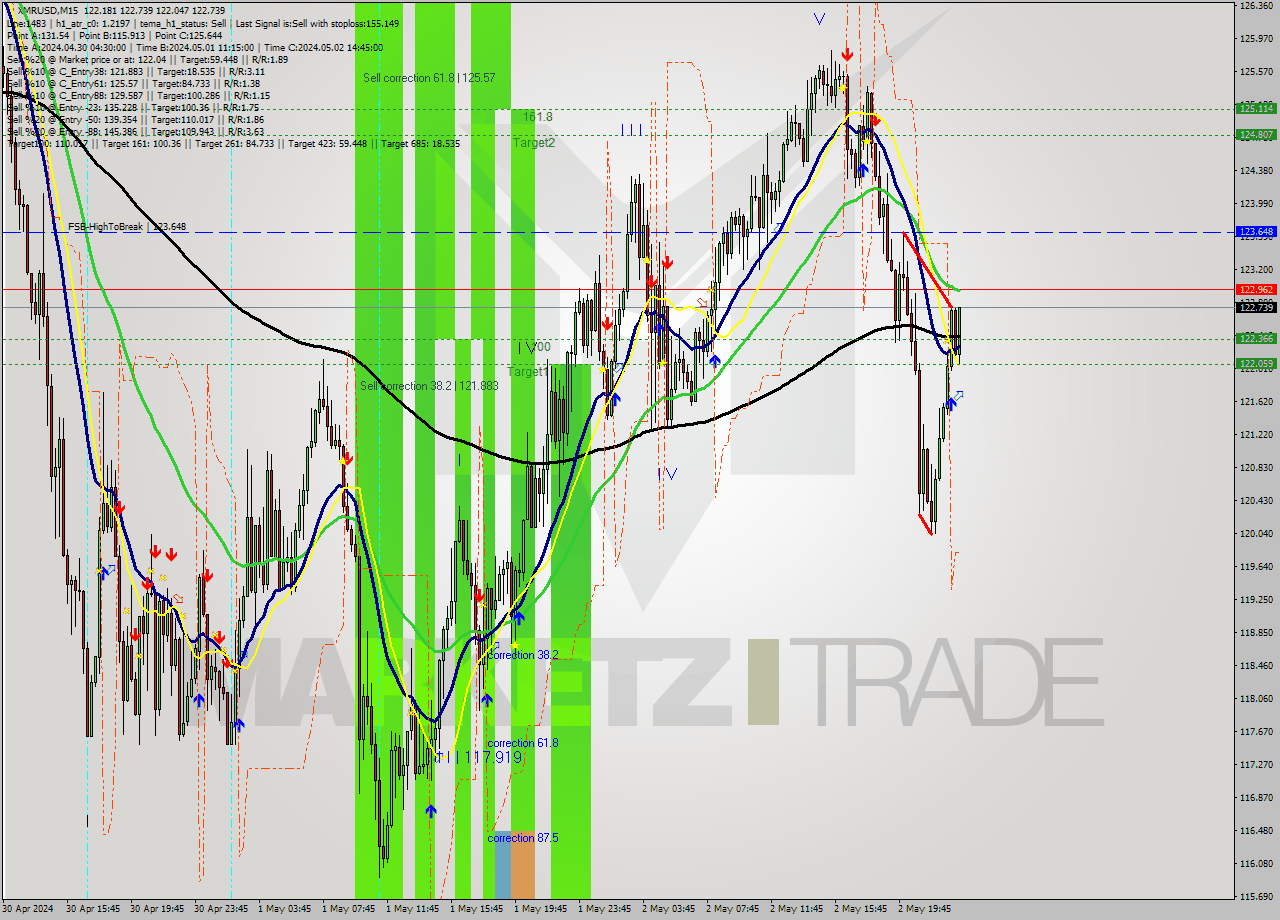Click the red 122.962 price tag
The width and height of the screenshot is (1280, 920).
[1256, 290]
